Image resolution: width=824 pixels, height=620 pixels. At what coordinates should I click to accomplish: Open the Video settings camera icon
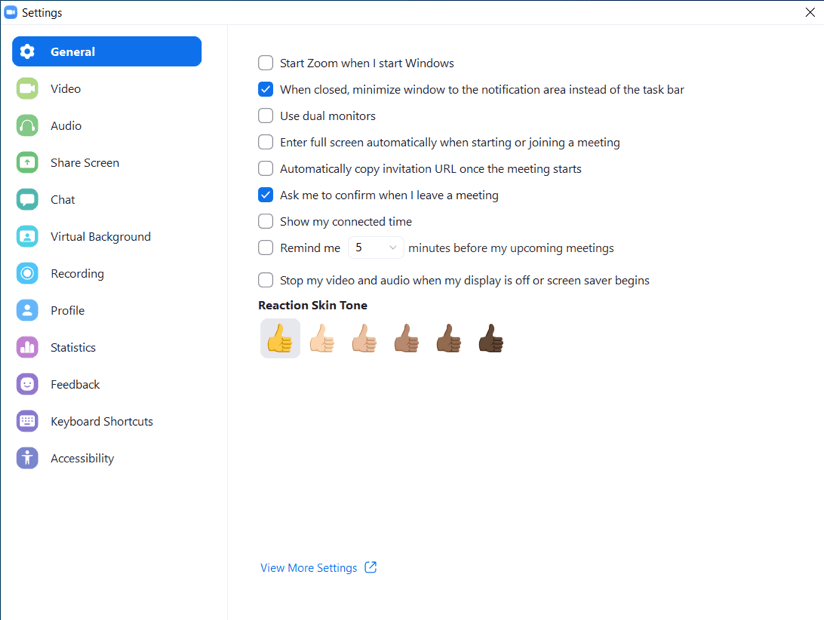coord(27,89)
